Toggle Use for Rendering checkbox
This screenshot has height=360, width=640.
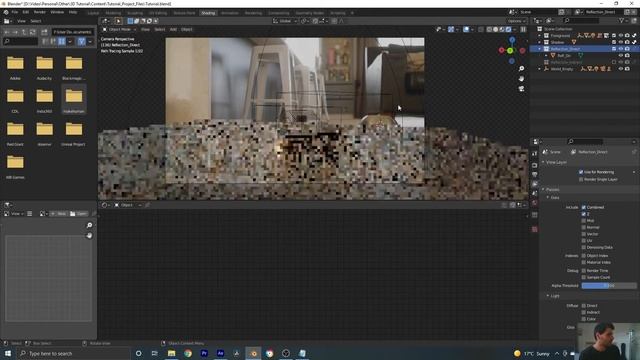pos(581,172)
